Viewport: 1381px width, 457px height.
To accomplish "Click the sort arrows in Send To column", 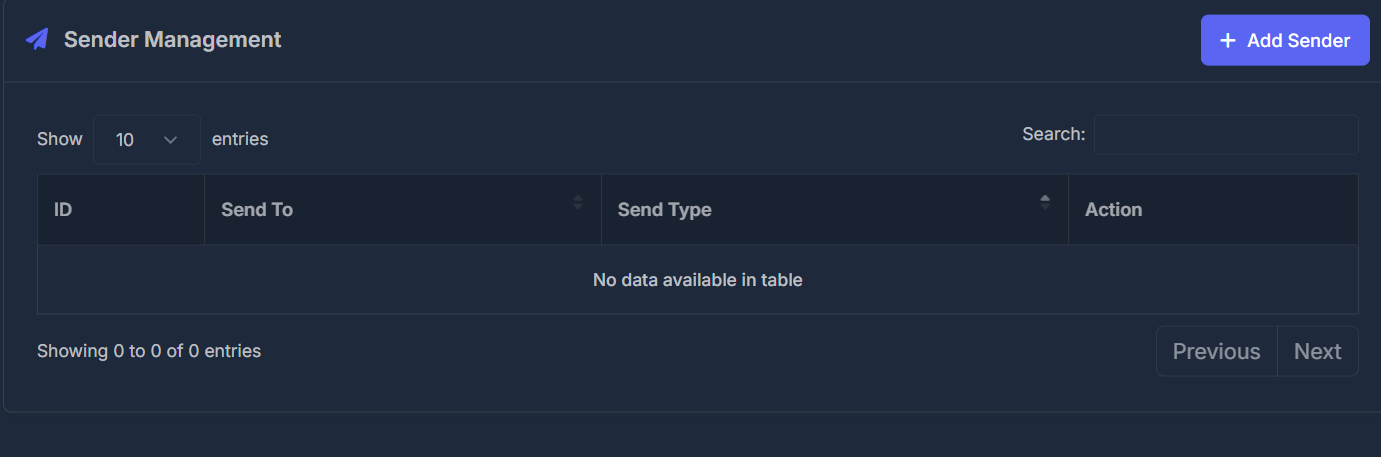I will pyautogui.click(x=577, y=202).
